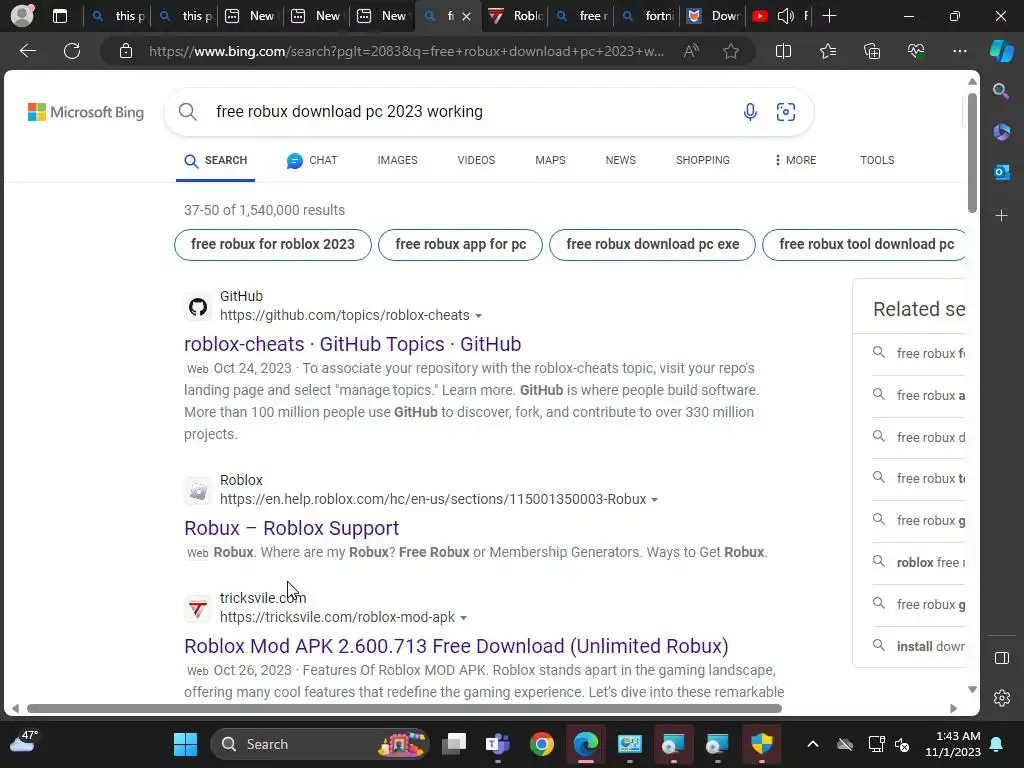1024x768 pixels.
Task: Click 'install down' related search
Action: tap(919, 646)
